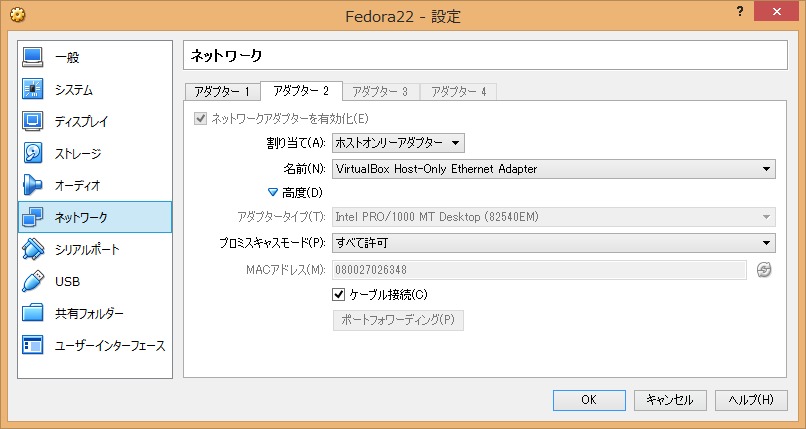Select the アダプター 2 tab
Screen dimensions: 806x429
click(x=301, y=91)
